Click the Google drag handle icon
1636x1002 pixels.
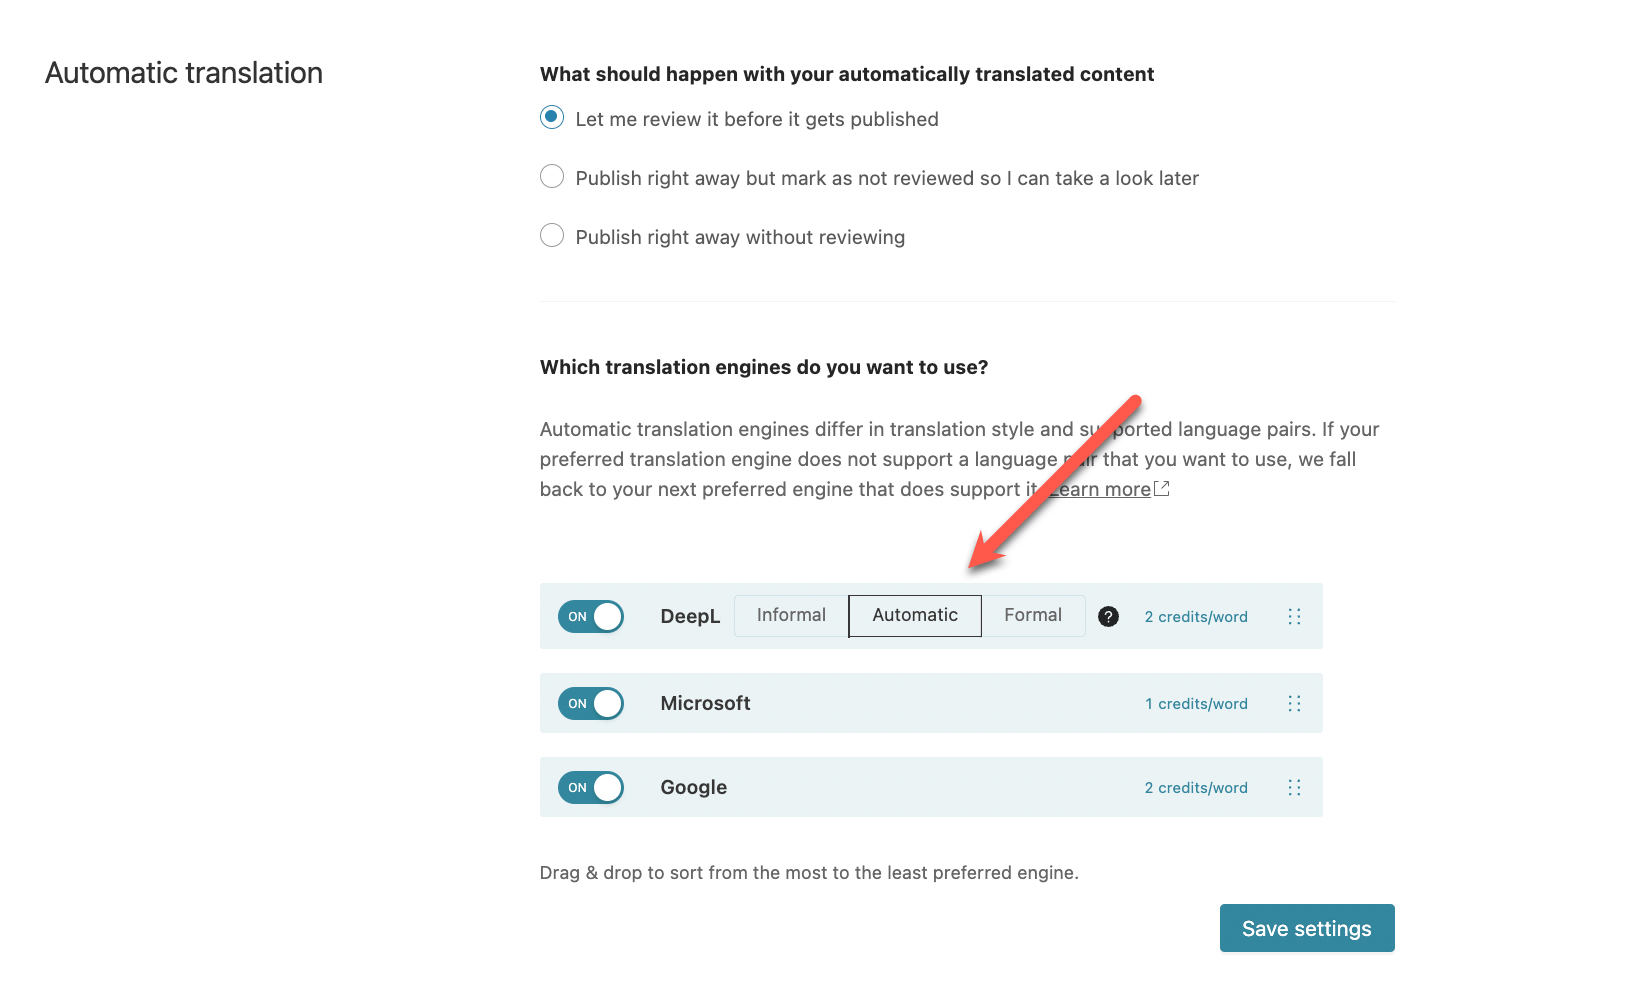pos(1294,788)
